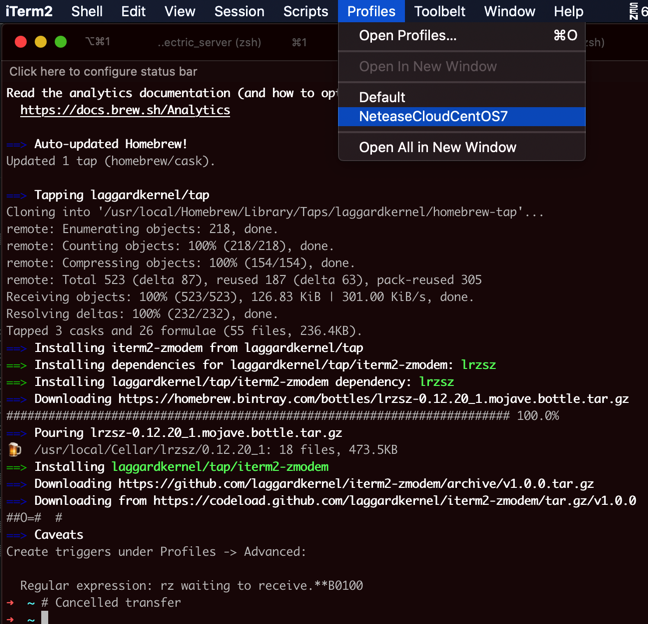Click the text 'Auto-updated Homebrew!'
648x624 pixels.
click(x=111, y=144)
